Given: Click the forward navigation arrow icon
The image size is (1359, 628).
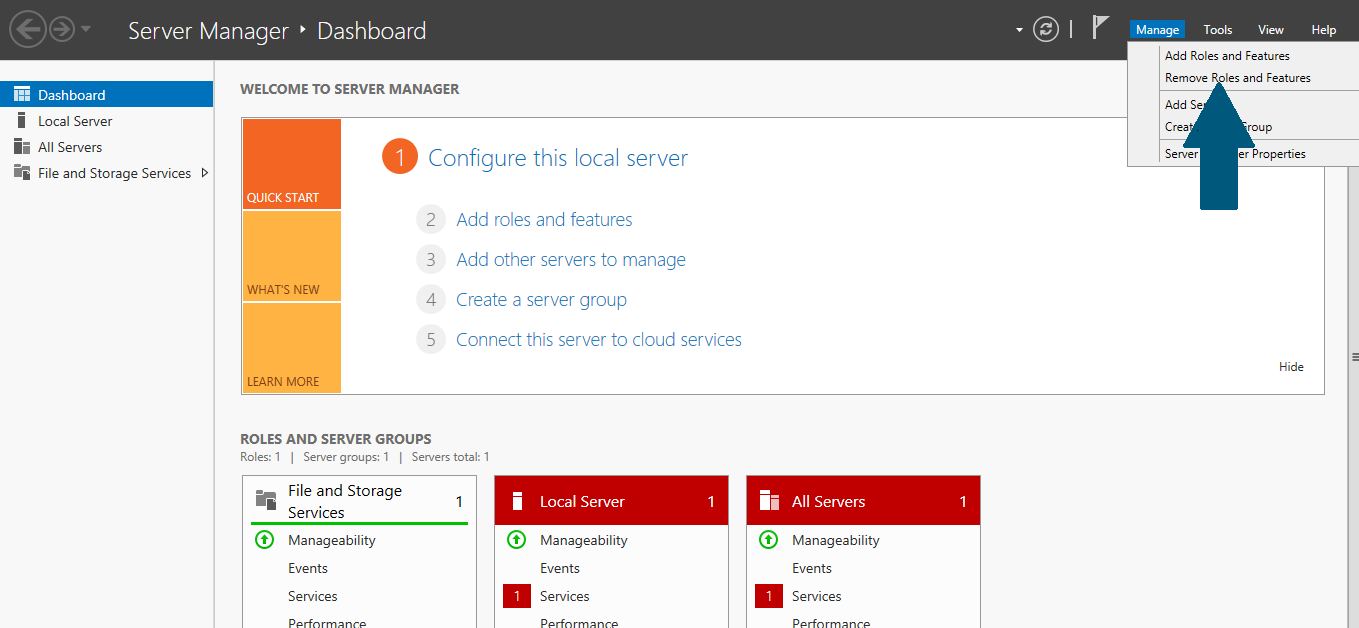Looking at the screenshot, I should (x=62, y=29).
